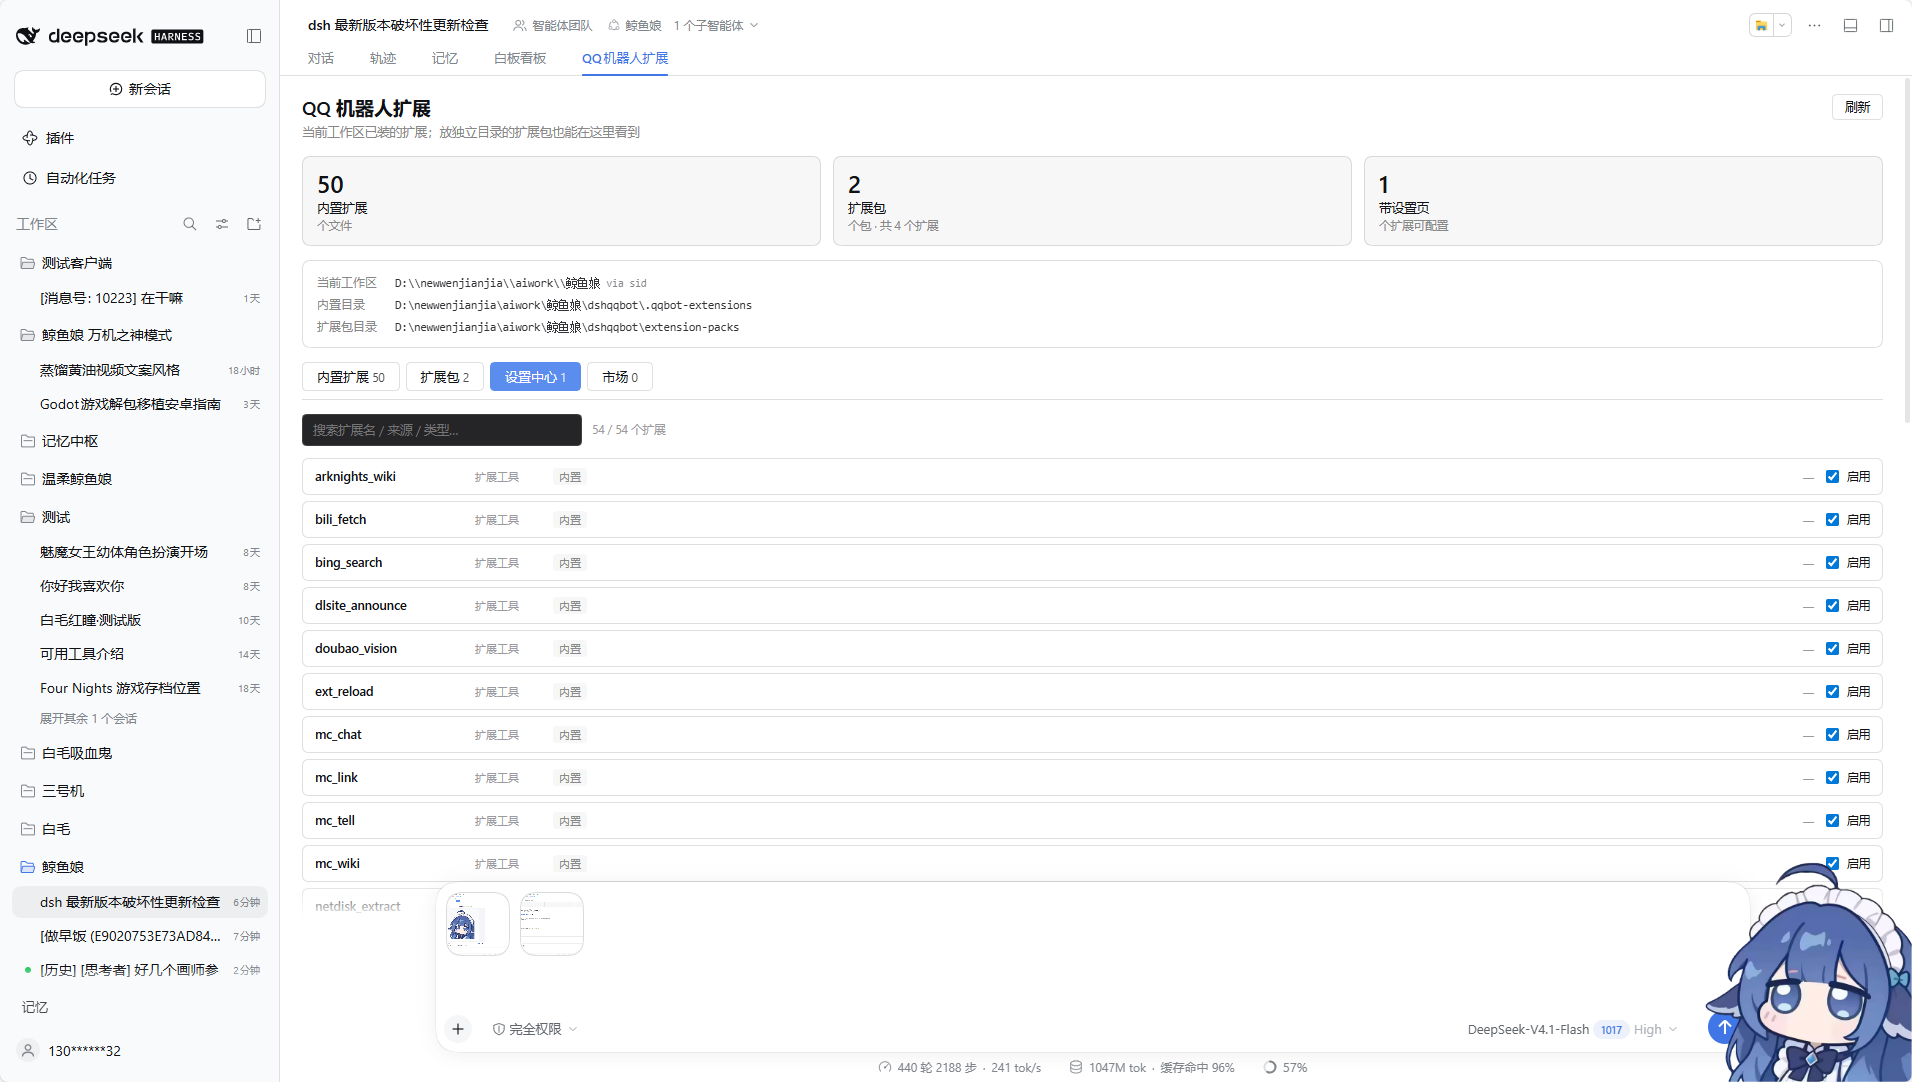Image resolution: width=1912 pixels, height=1082 pixels.
Task: Open session dsh 最新版本破坏性更新检查
Action: tap(140, 902)
